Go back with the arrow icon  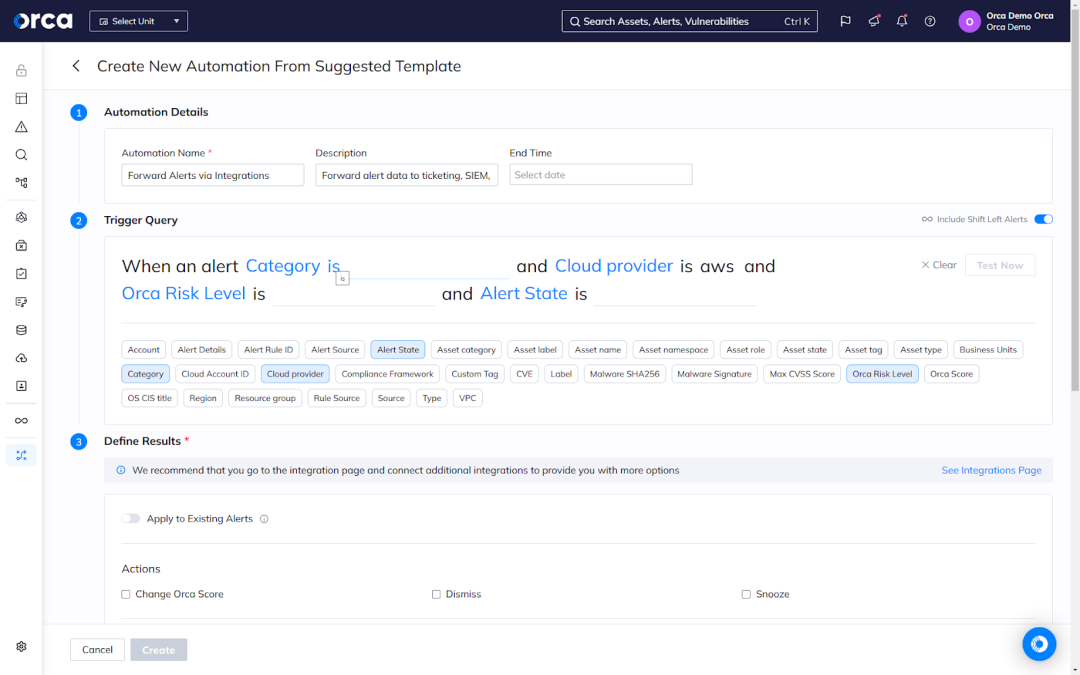click(x=76, y=66)
